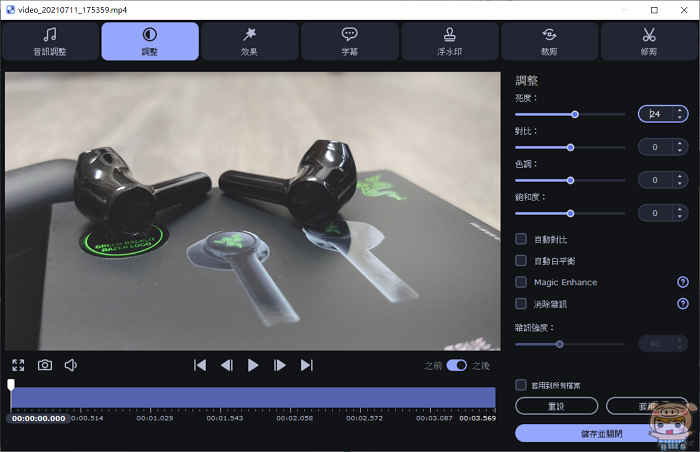Image resolution: width=700 pixels, height=452 pixels.
Task: Open the 字幕 subtitles tab
Action: (x=350, y=41)
